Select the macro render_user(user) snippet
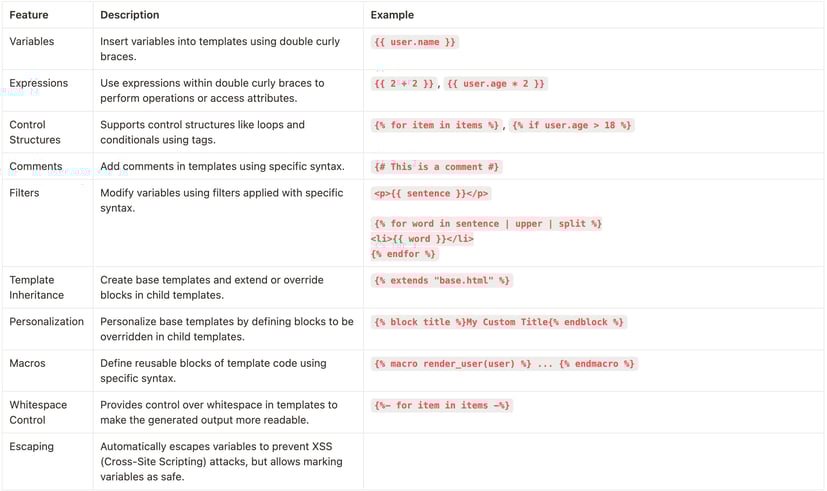 tap(453, 364)
